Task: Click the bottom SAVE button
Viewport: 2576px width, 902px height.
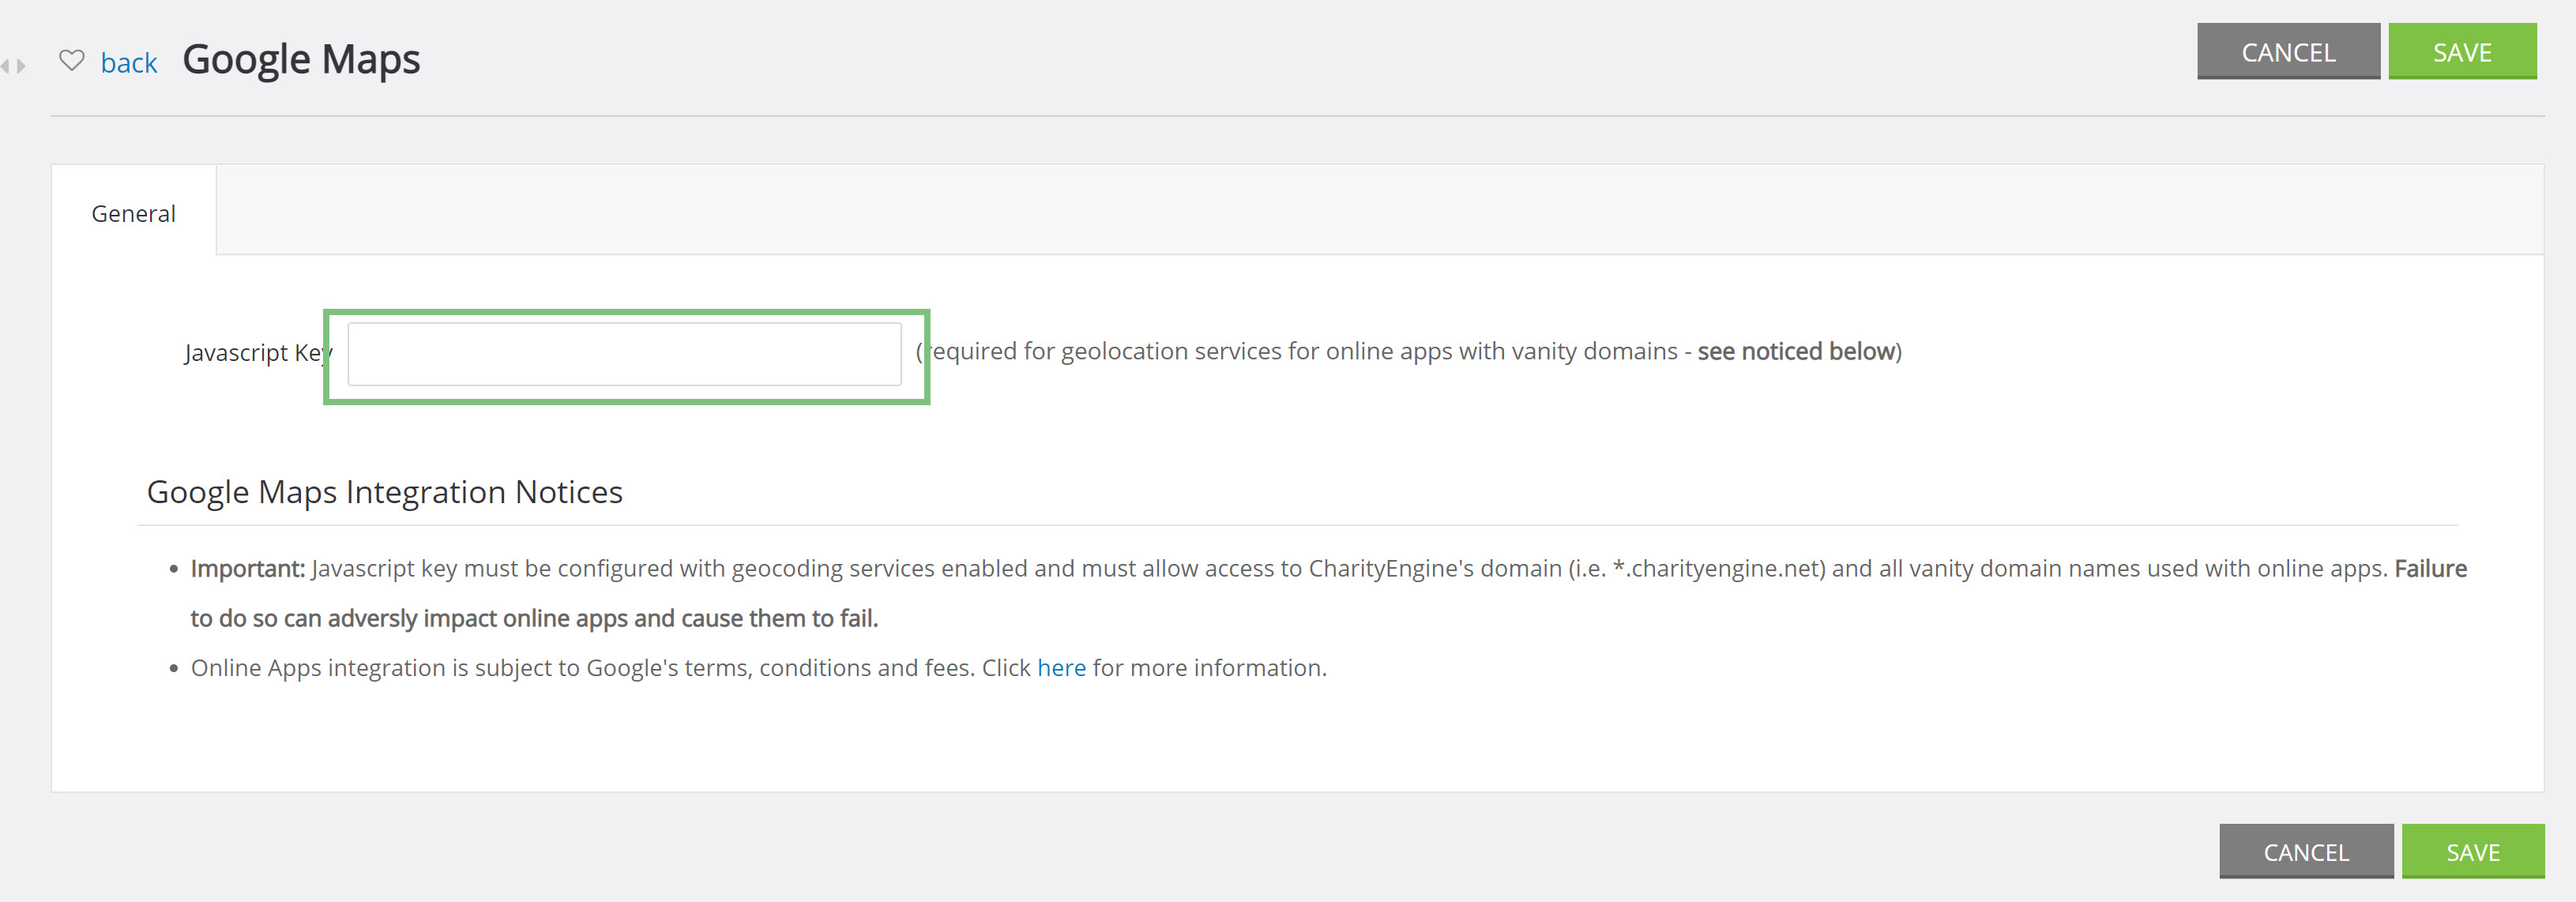Action: (x=2473, y=852)
